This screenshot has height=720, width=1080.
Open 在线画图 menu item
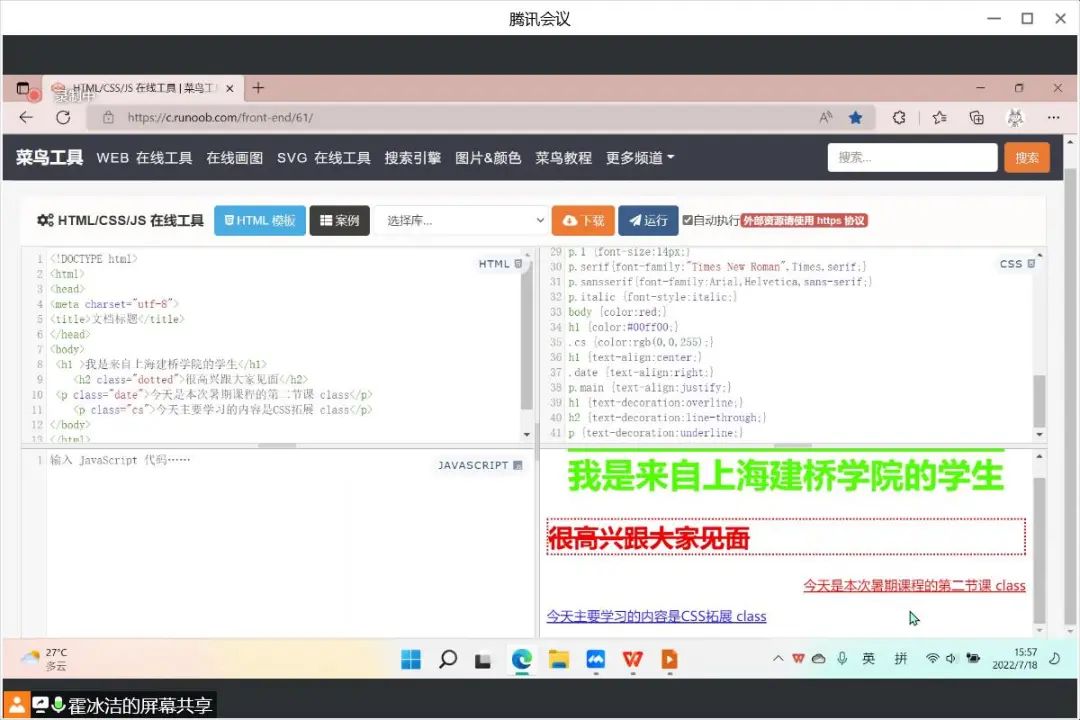pos(234,158)
